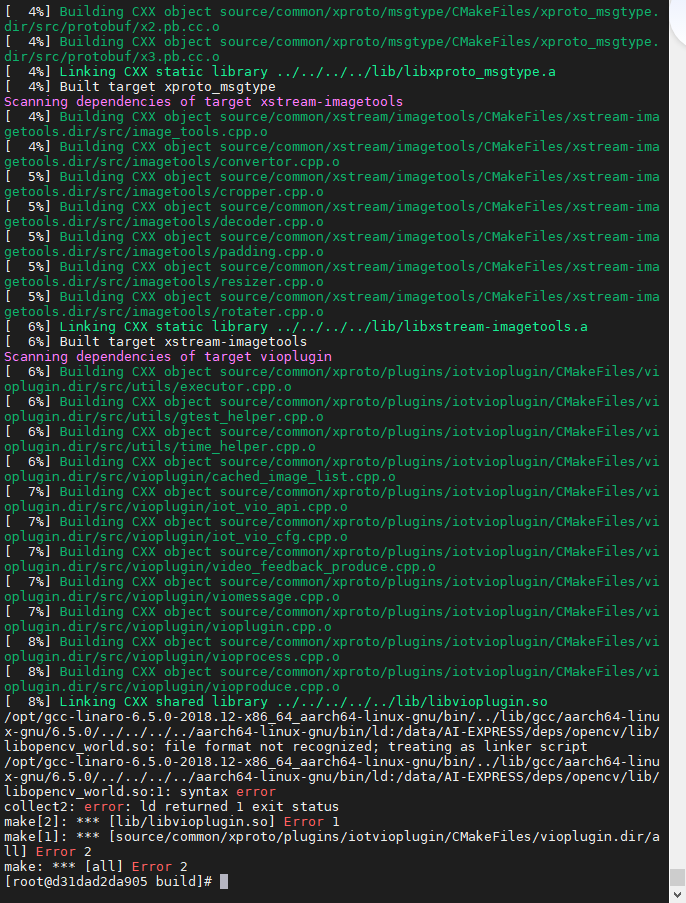Click "Scanning dependencies of target xstream-imagetools" line

(203, 101)
